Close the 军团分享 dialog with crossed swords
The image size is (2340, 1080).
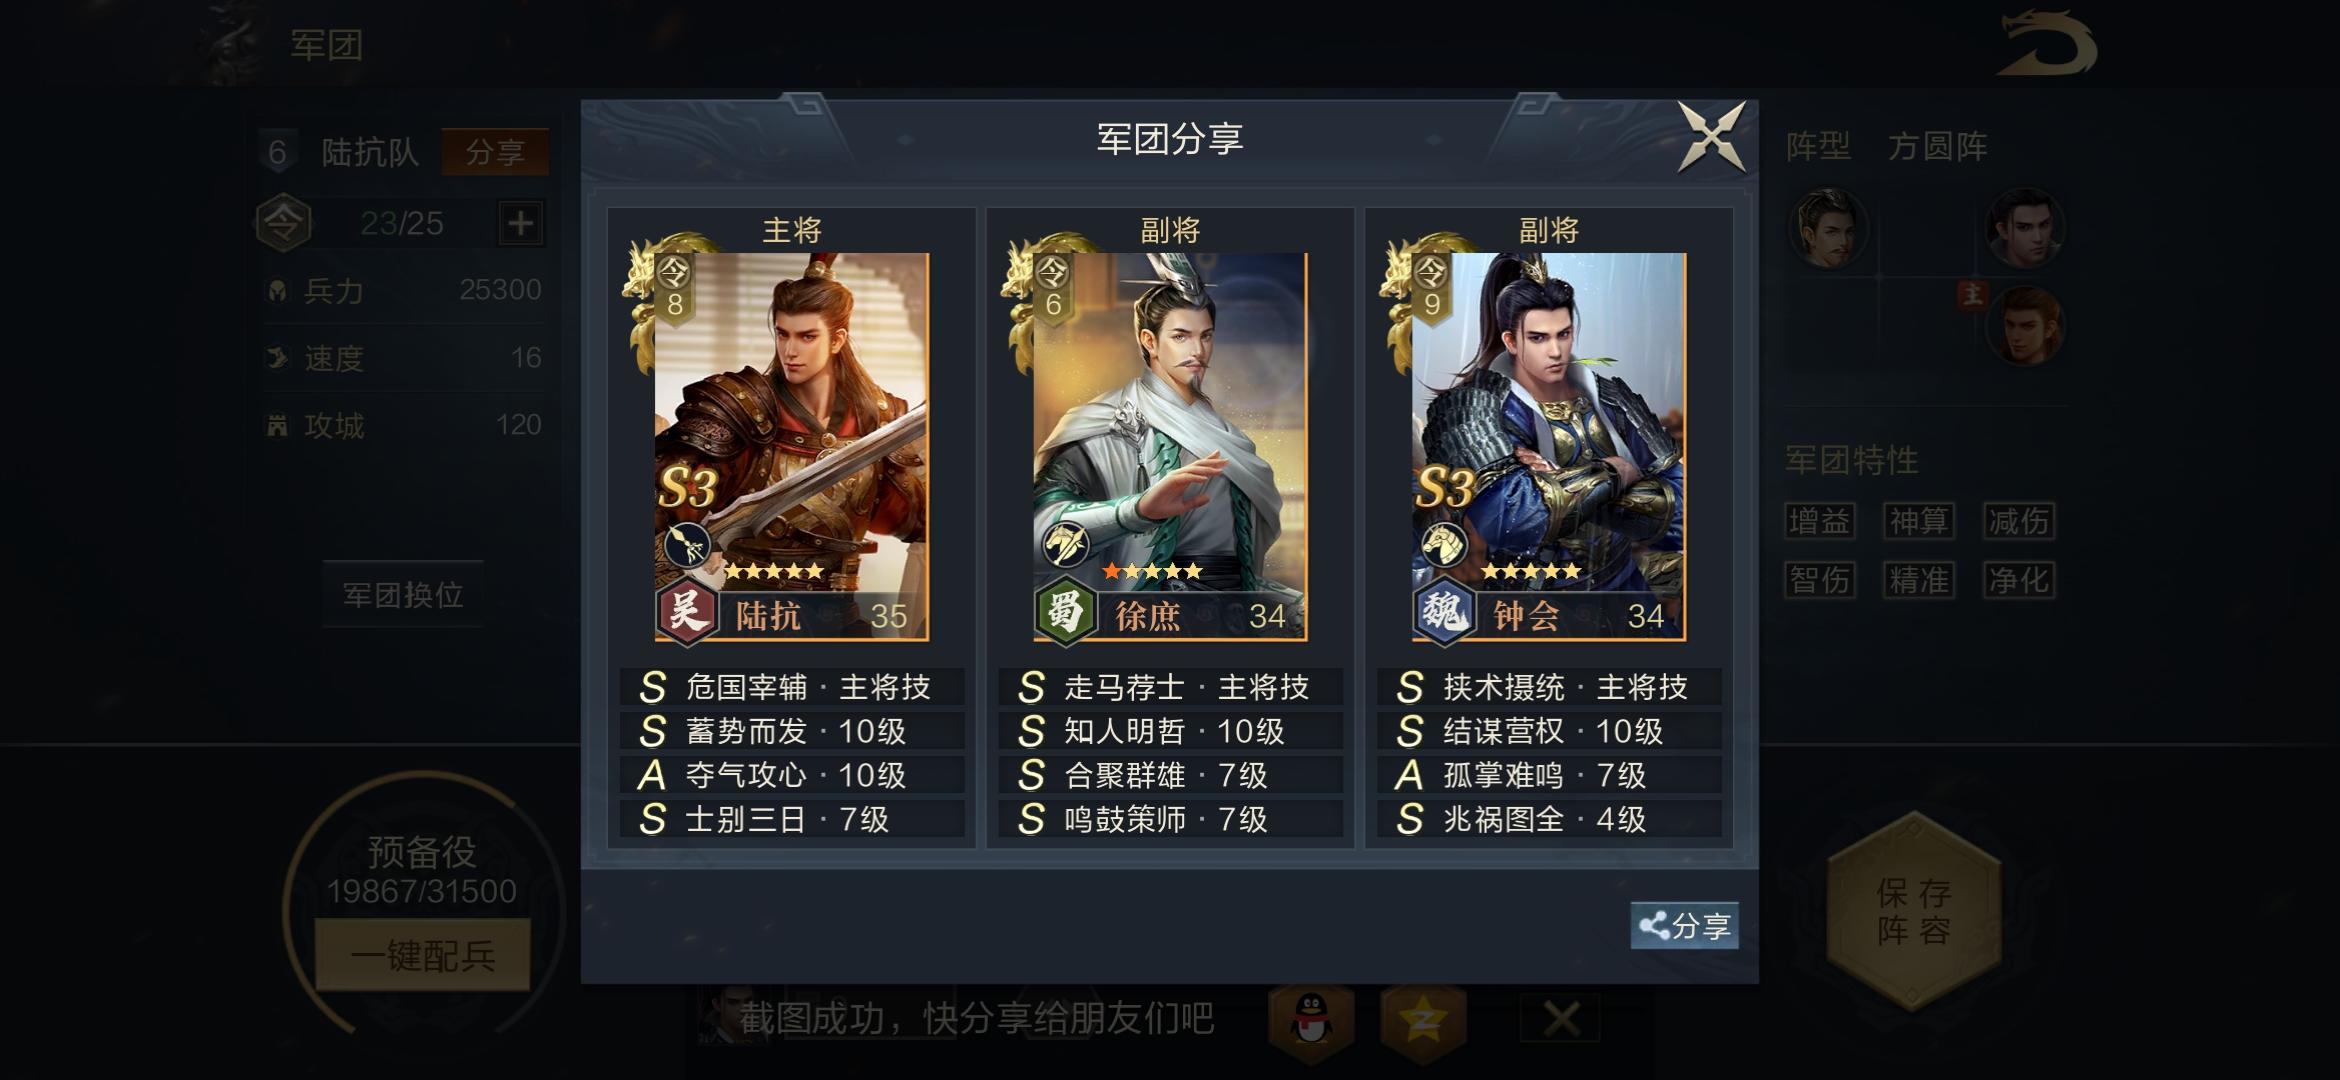click(1712, 137)
